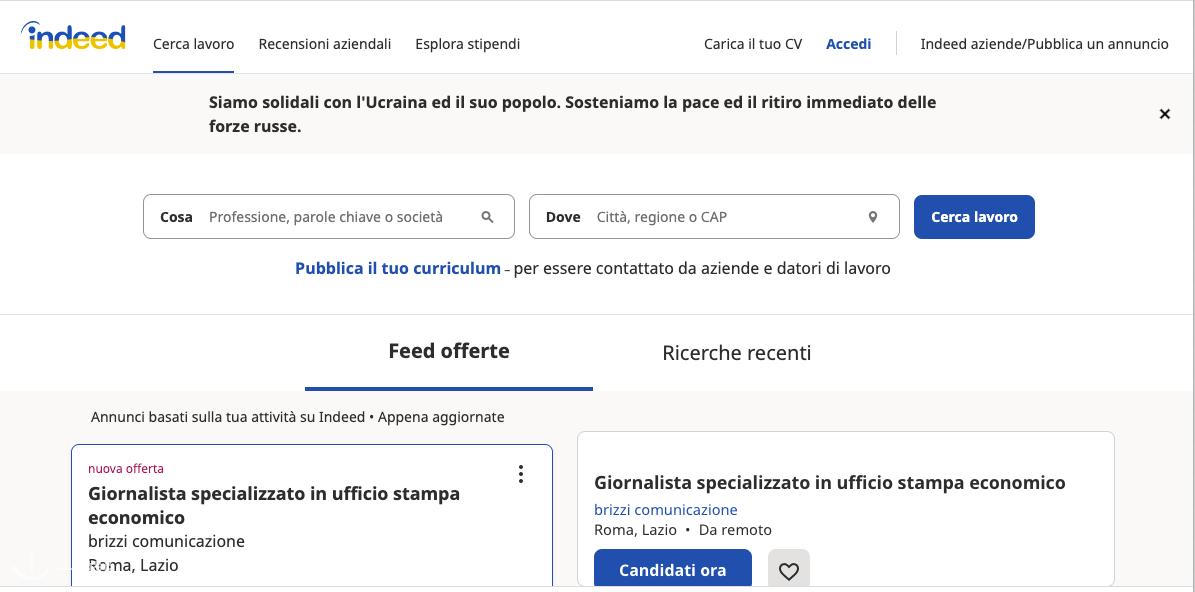Click Accedi to sign in
The image size is (1195, 592).
(x=848, y=44)
